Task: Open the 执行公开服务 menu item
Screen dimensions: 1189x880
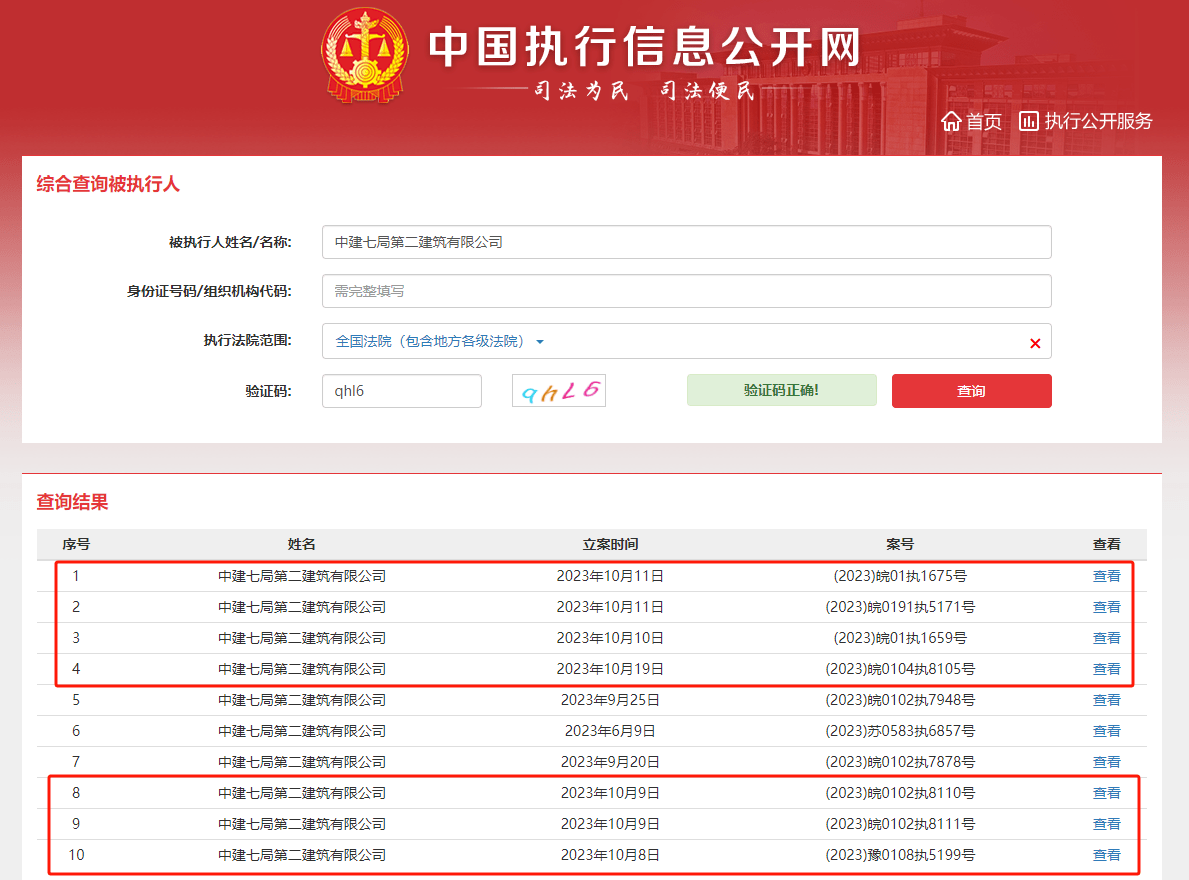Action: pyautogui.click(x=1098, y=122)
